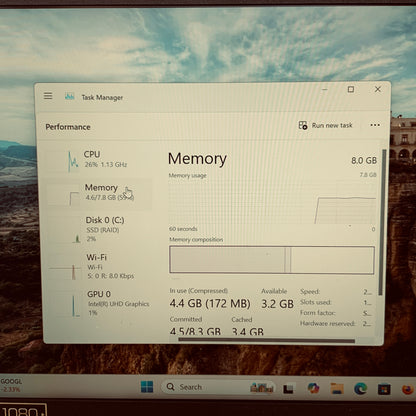Viewport: 416px width, 416px height.
Task: Click the horizontal scrollbar at bottom
Action: tap(267, 340)
